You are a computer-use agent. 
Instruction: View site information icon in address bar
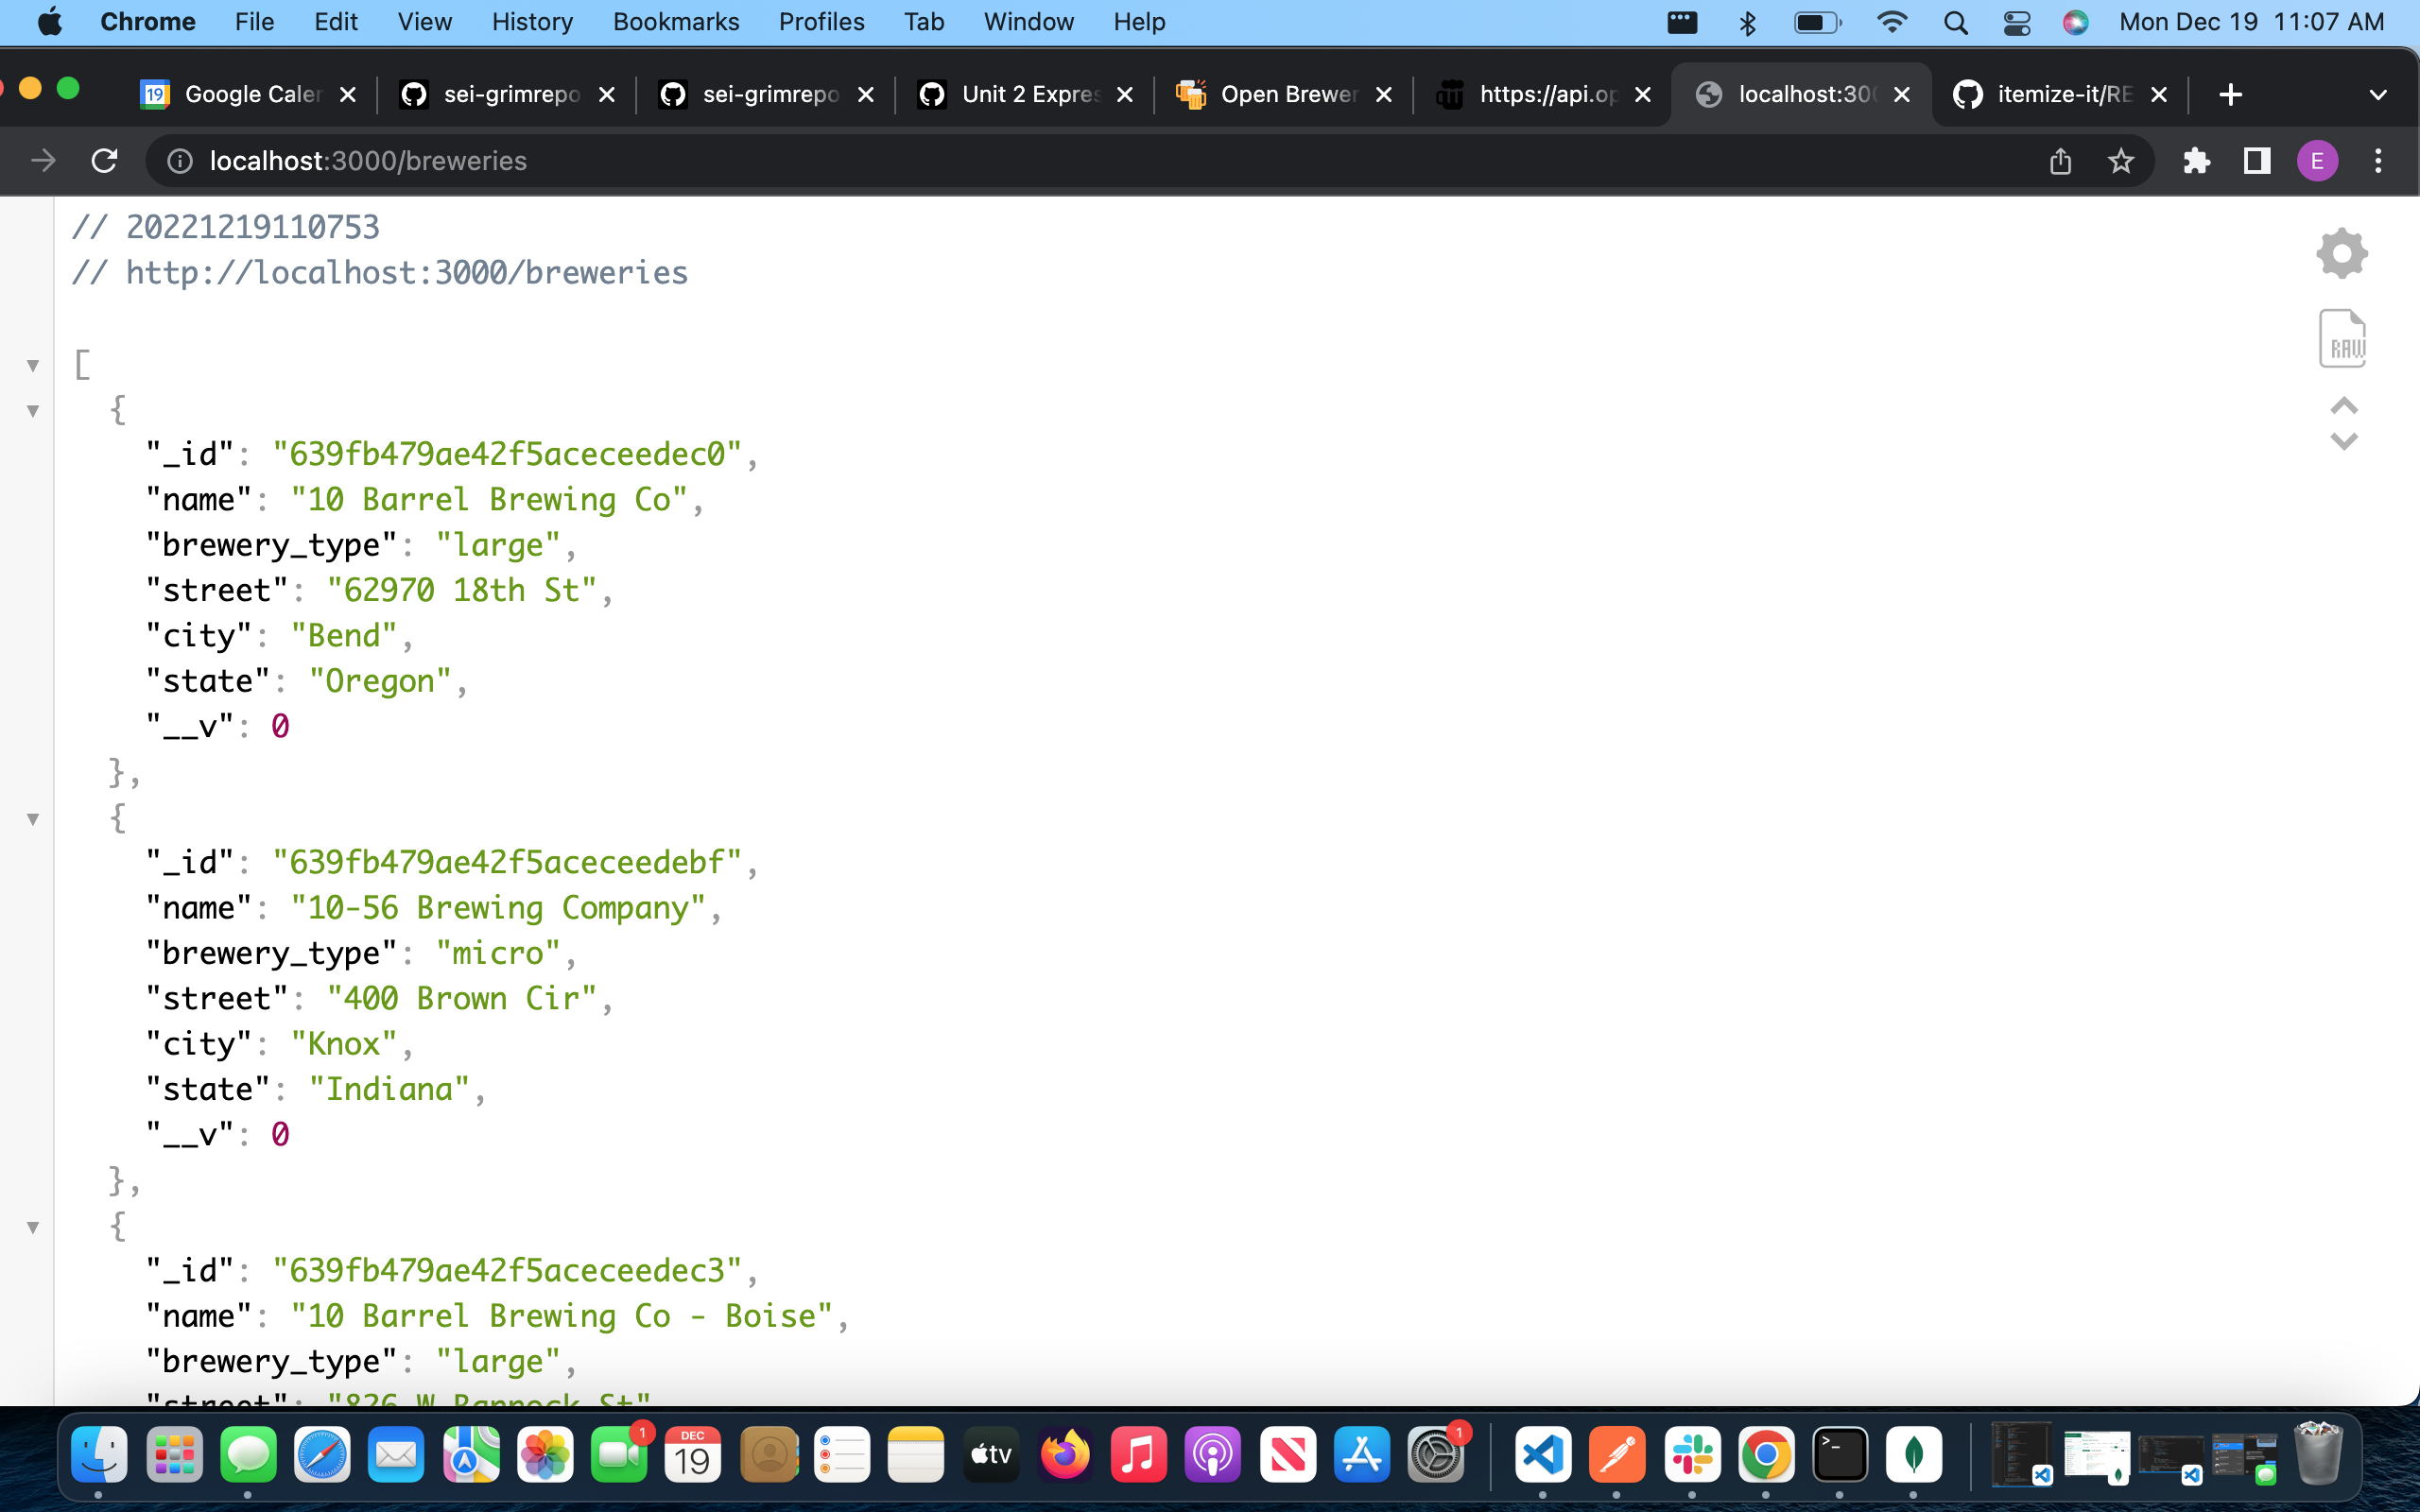pyautogui.click(x=180, y=161)
